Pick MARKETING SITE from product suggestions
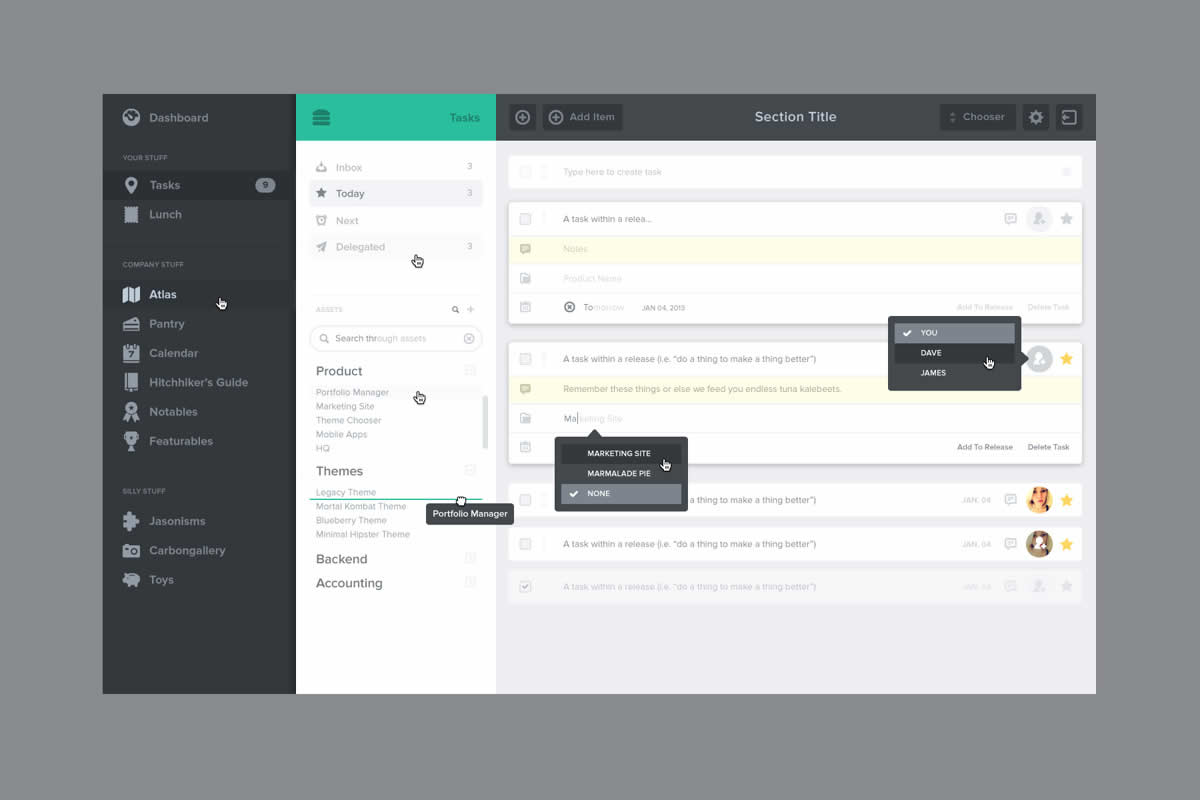This screenshot has height=800, width=1200. pos(621,453)
